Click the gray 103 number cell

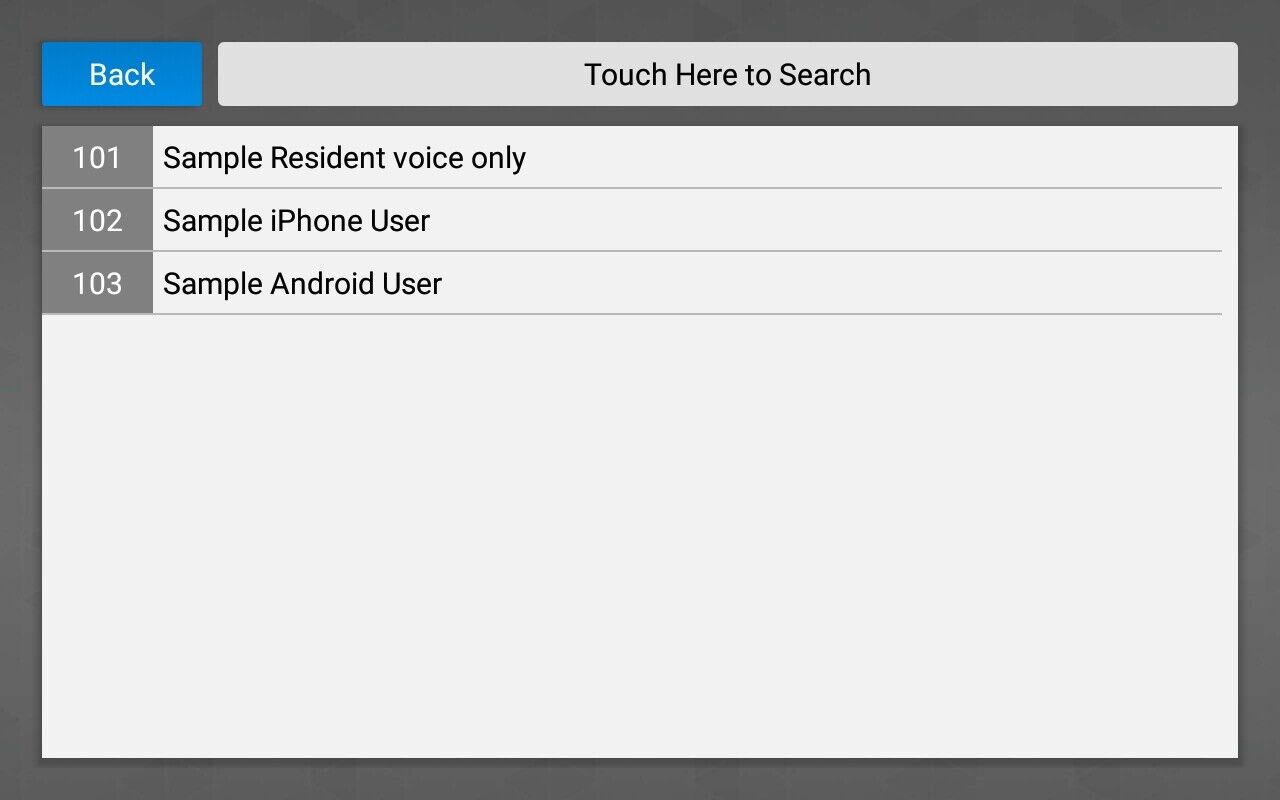(97, 284)
